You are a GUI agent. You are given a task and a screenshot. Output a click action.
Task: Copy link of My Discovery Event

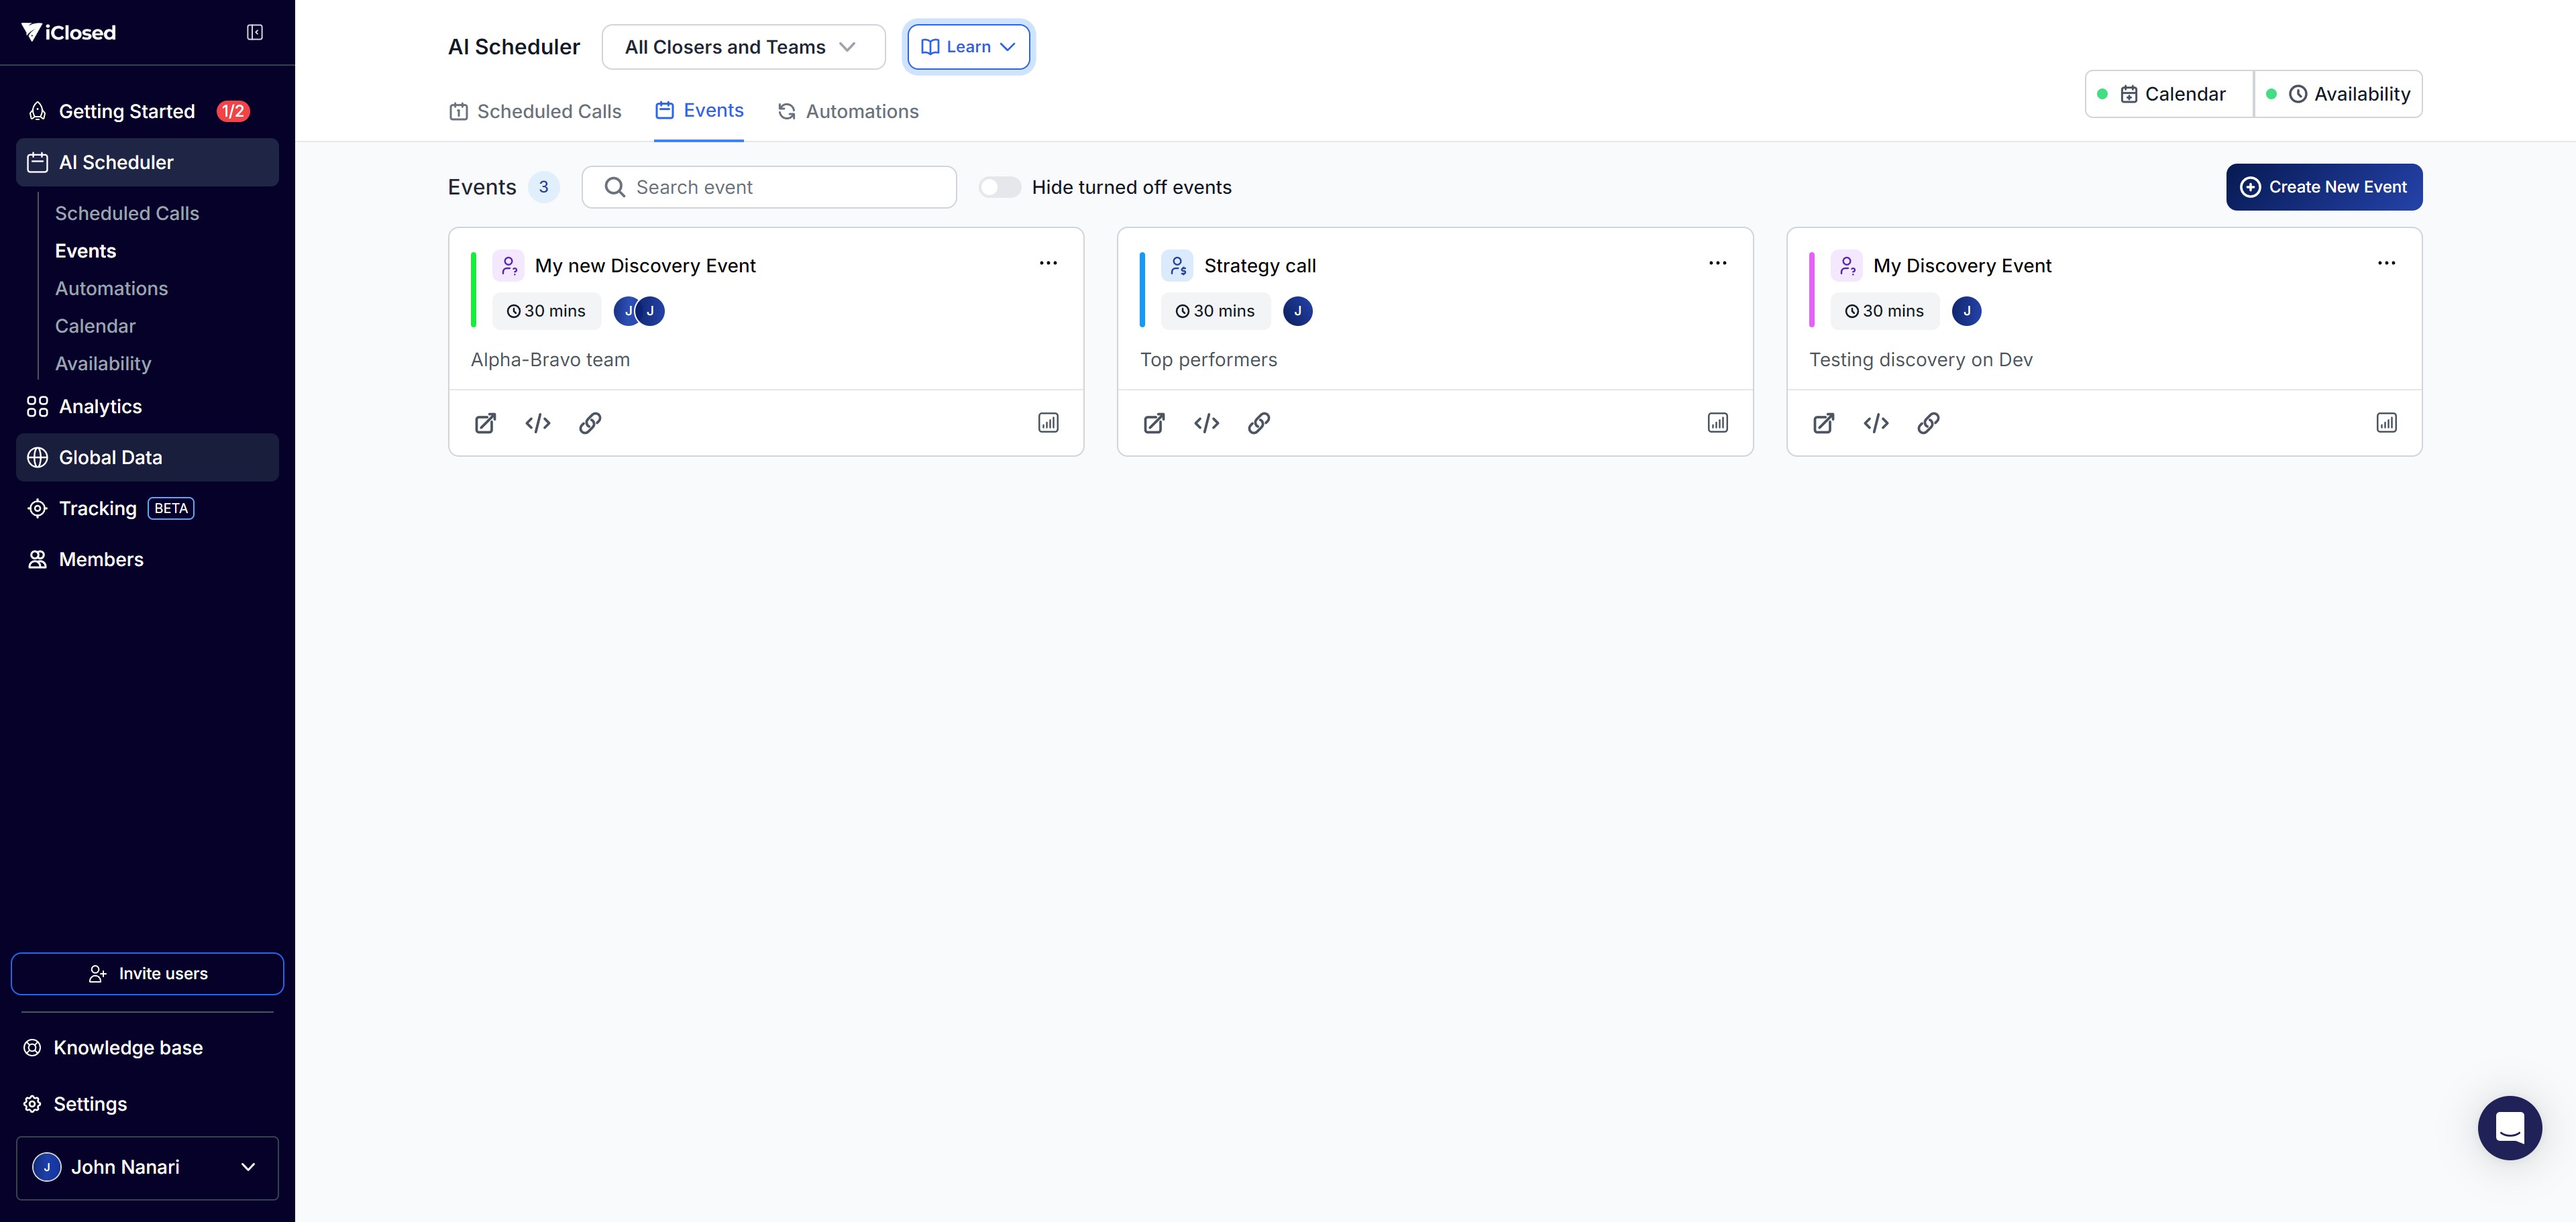pyautogui.click(x=1928, y=423)
